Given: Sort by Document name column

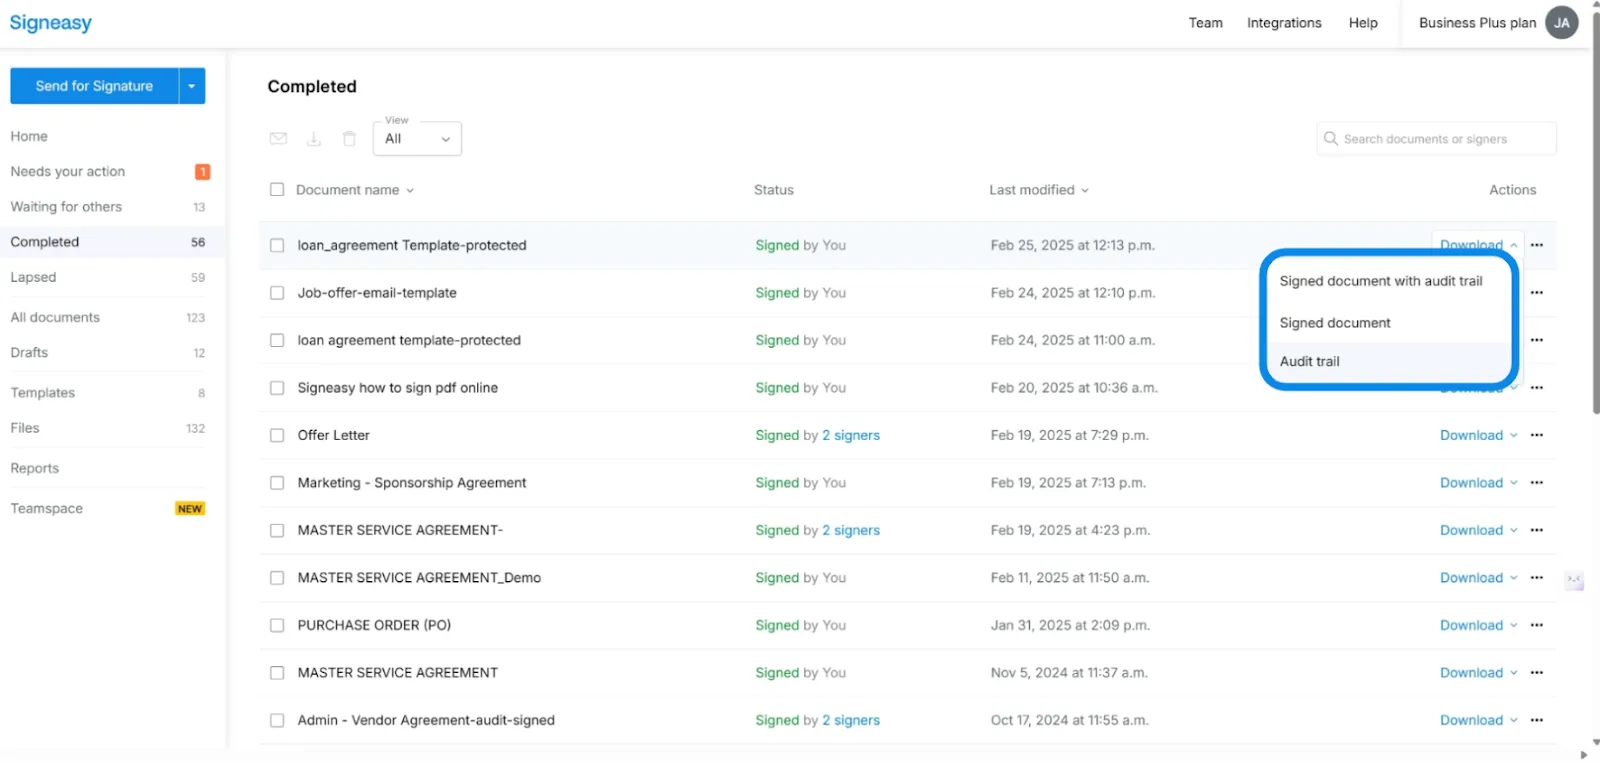Looking at the screenshot, I should click(355, 190).
